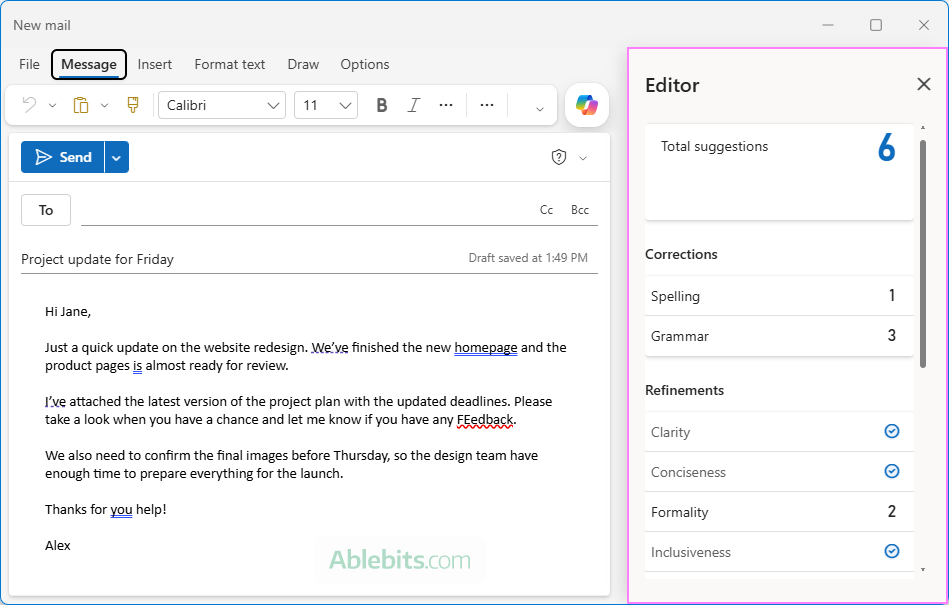Click the Inclusiveness checkmark icon
The image size is (949, 605).
point(892,551)
